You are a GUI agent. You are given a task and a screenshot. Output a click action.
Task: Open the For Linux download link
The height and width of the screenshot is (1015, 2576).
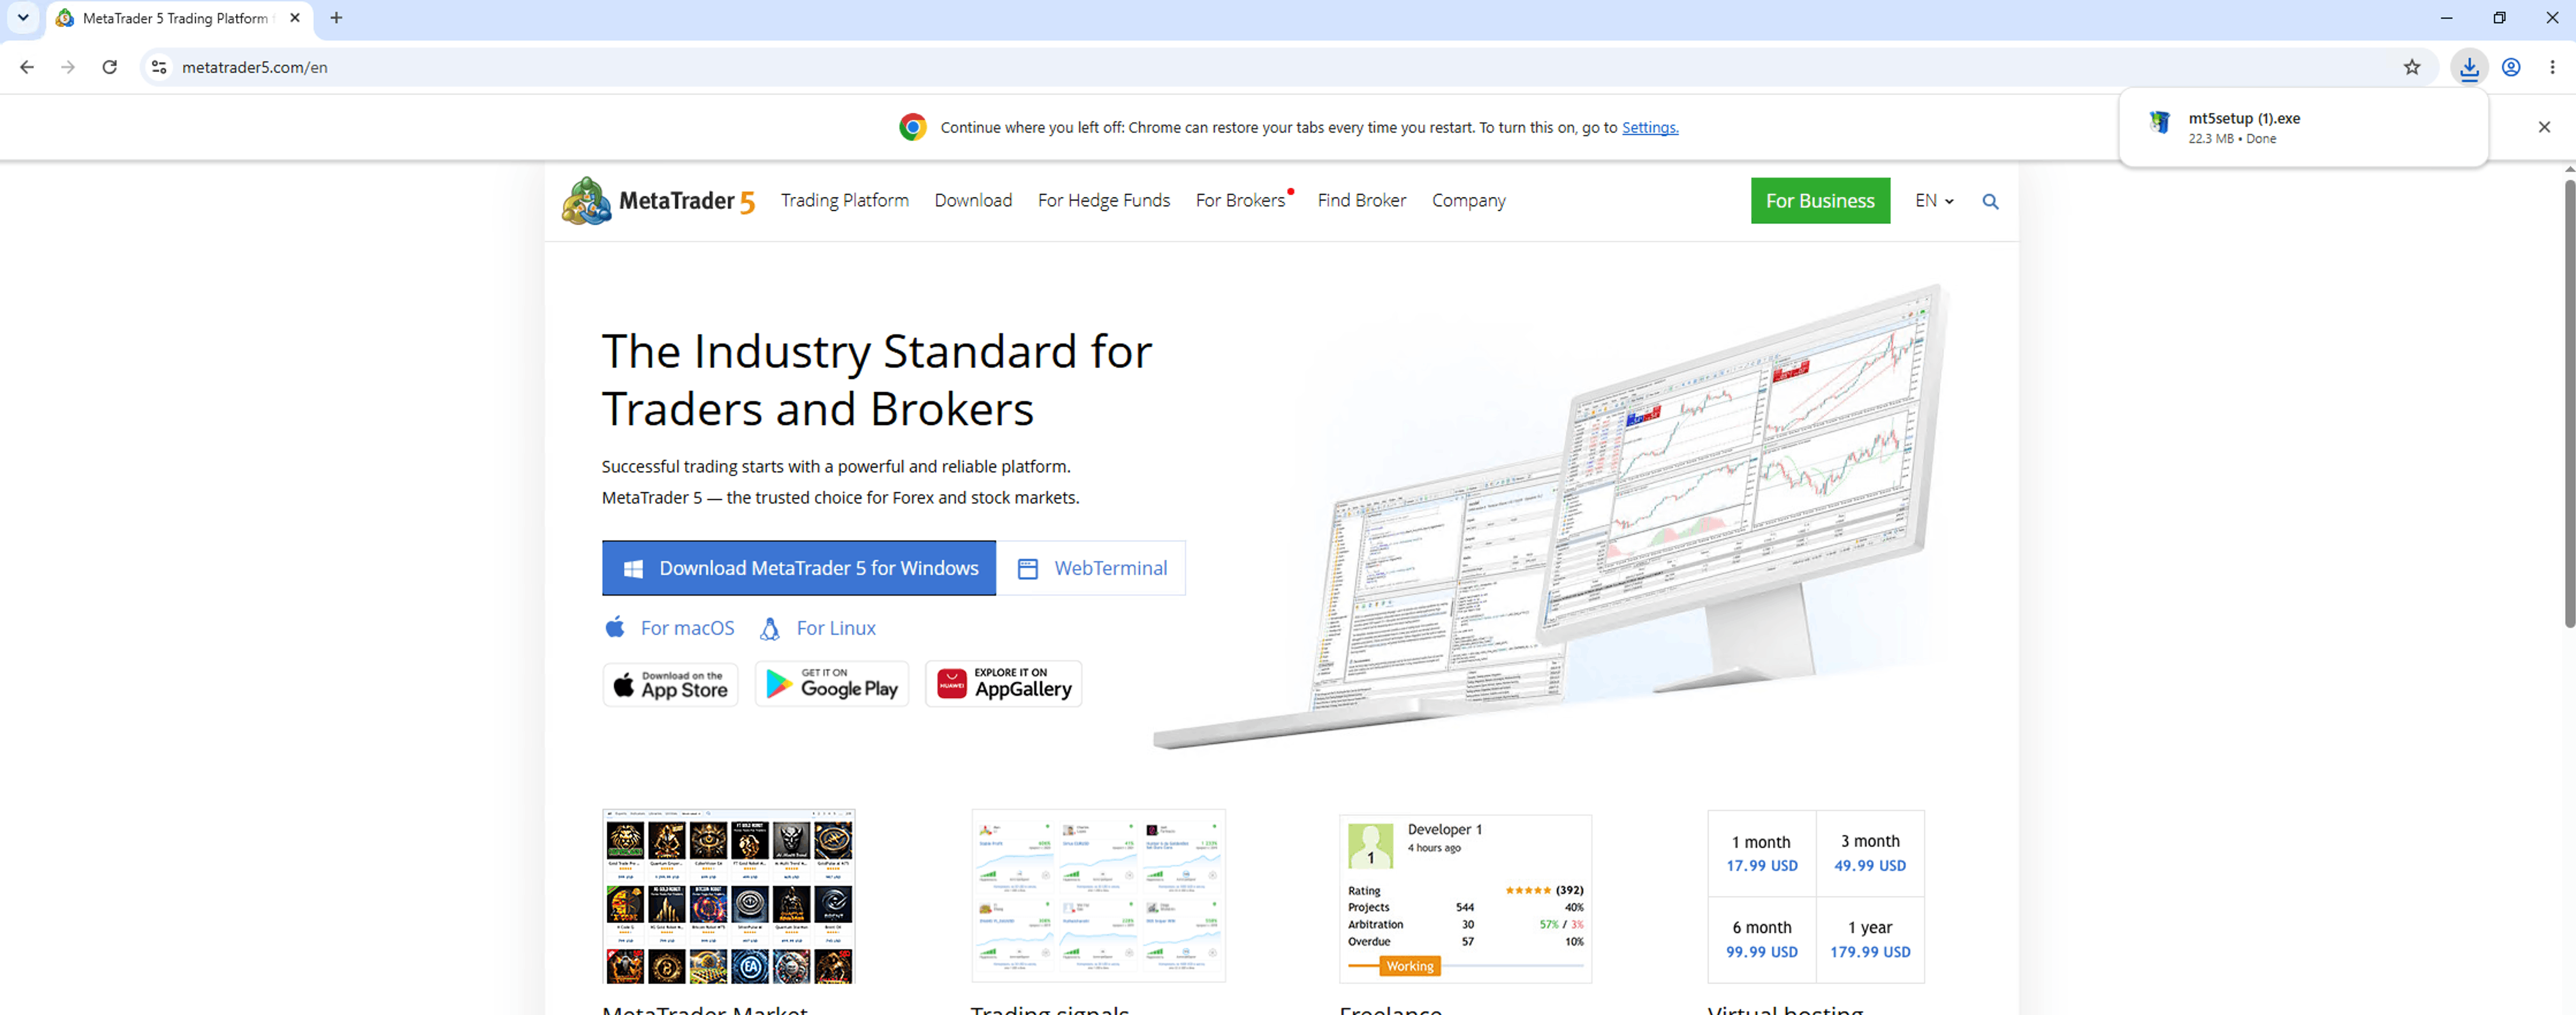(x=818, y=628)
